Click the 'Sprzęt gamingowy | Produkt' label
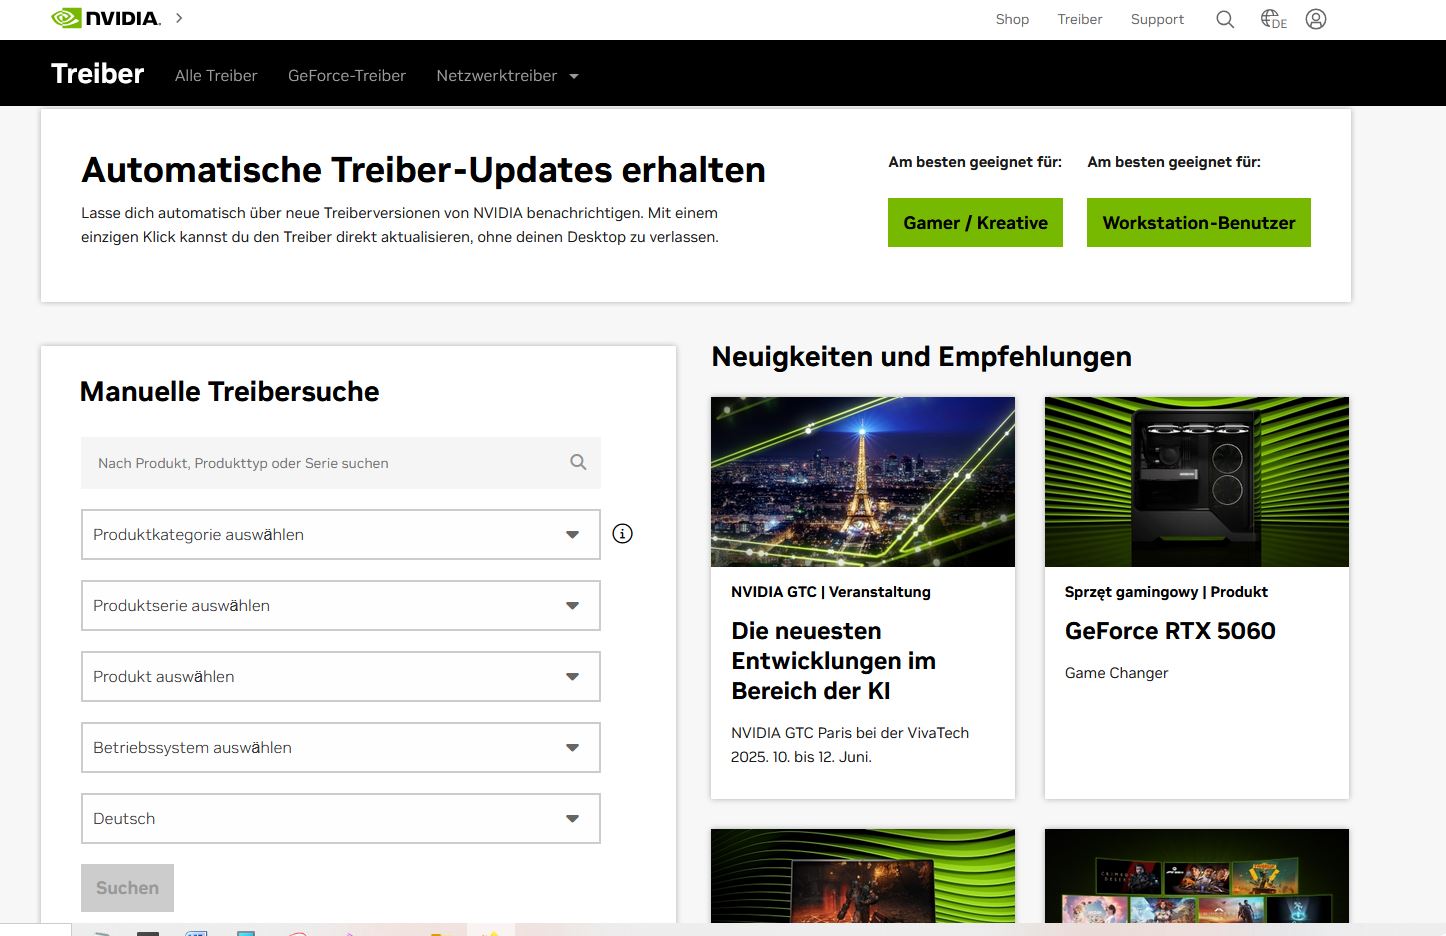Screen dimensions: 1446x936 tap(1166, 592)
